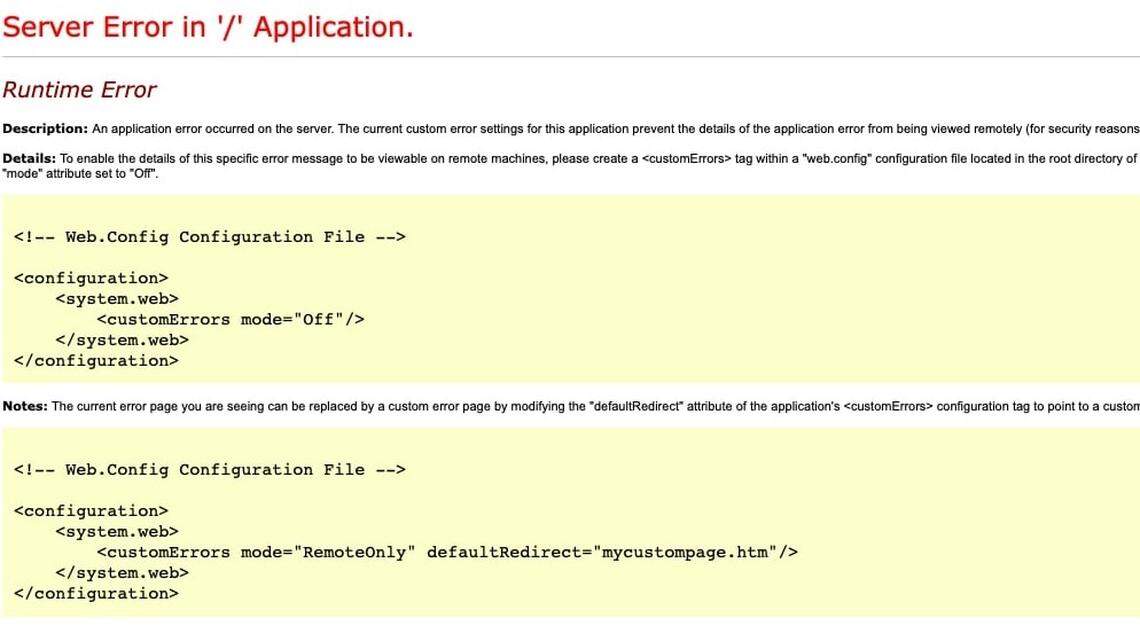This screenshot has width=1140, height=641.
Task: Click the Web.Config comment line in second code block
Action: click(x=209, y=470)
